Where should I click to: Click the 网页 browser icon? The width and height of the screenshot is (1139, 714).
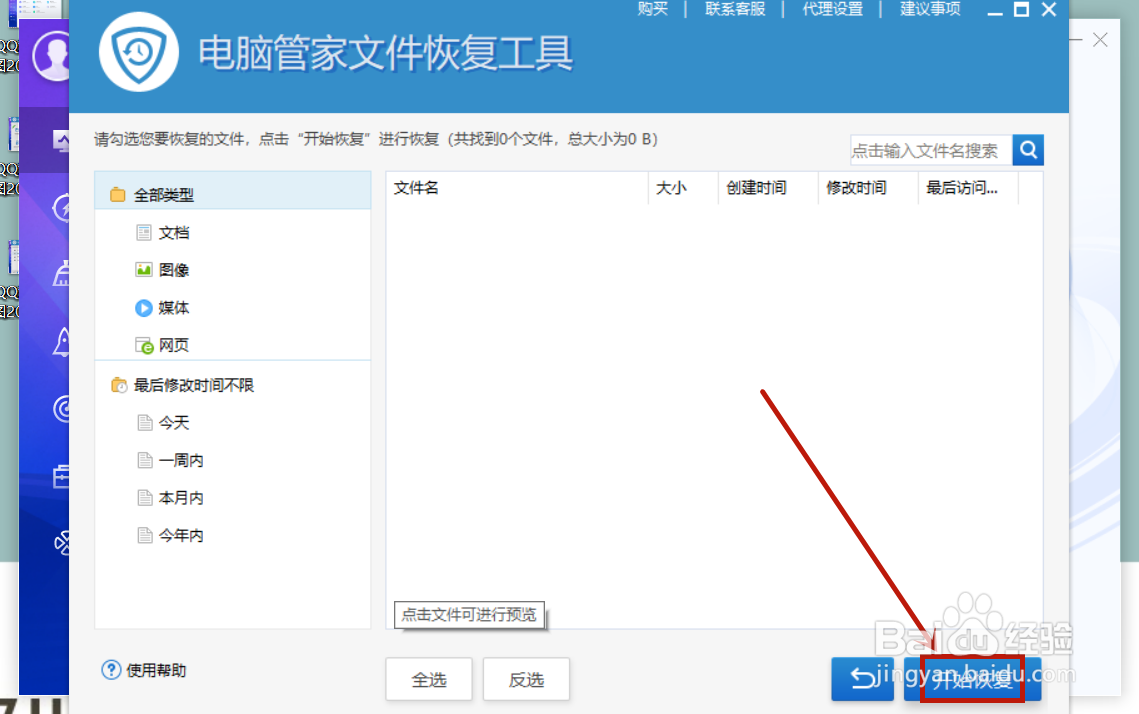click(144, 345)
